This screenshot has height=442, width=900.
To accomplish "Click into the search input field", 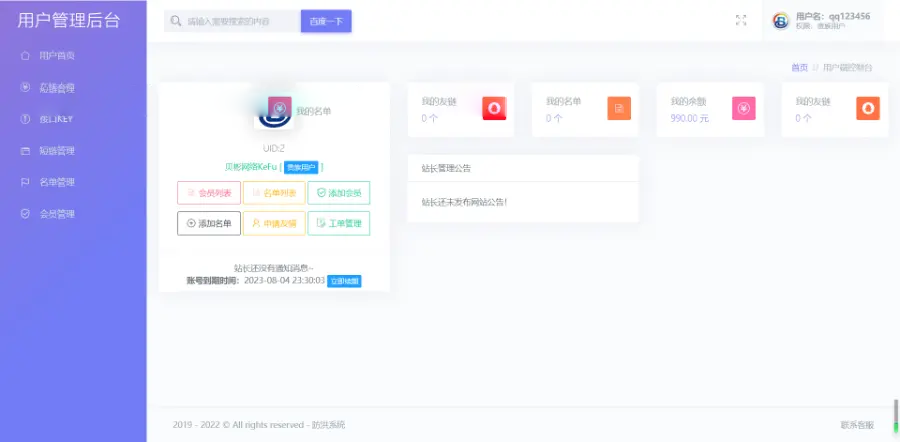I will [240, 21].
